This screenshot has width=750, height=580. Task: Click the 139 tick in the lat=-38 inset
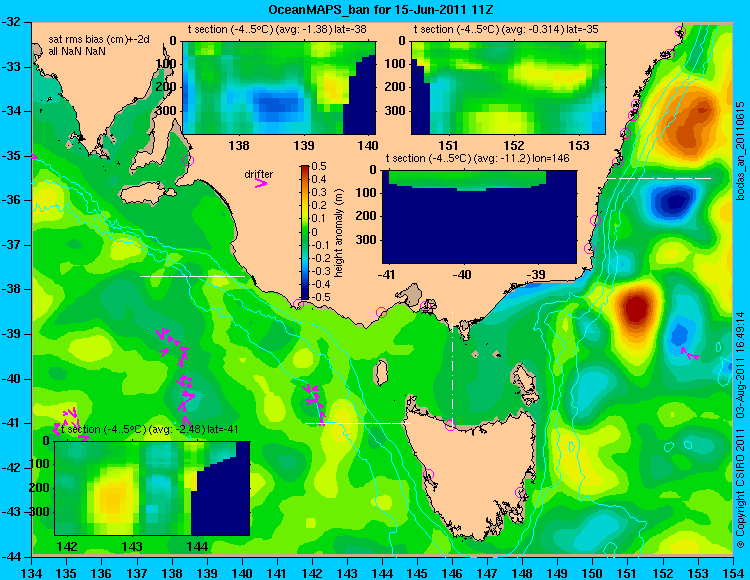click(304, 145)
